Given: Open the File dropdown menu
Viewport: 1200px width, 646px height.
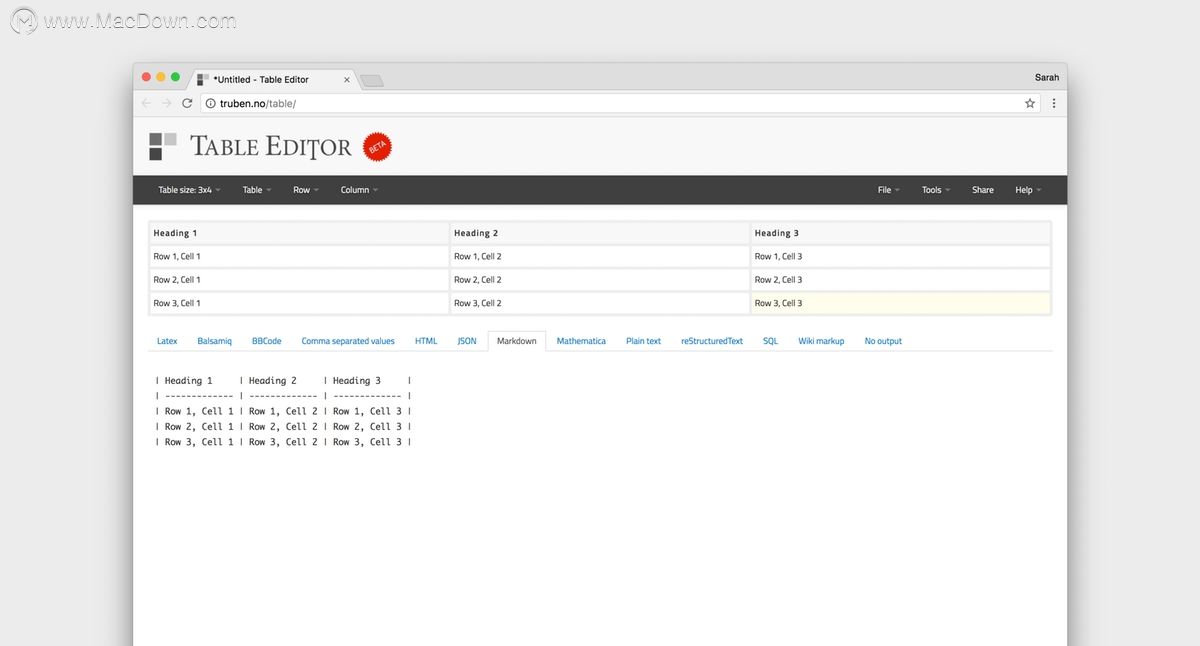Looking at the screenshot, I should (x=889, y=190).
